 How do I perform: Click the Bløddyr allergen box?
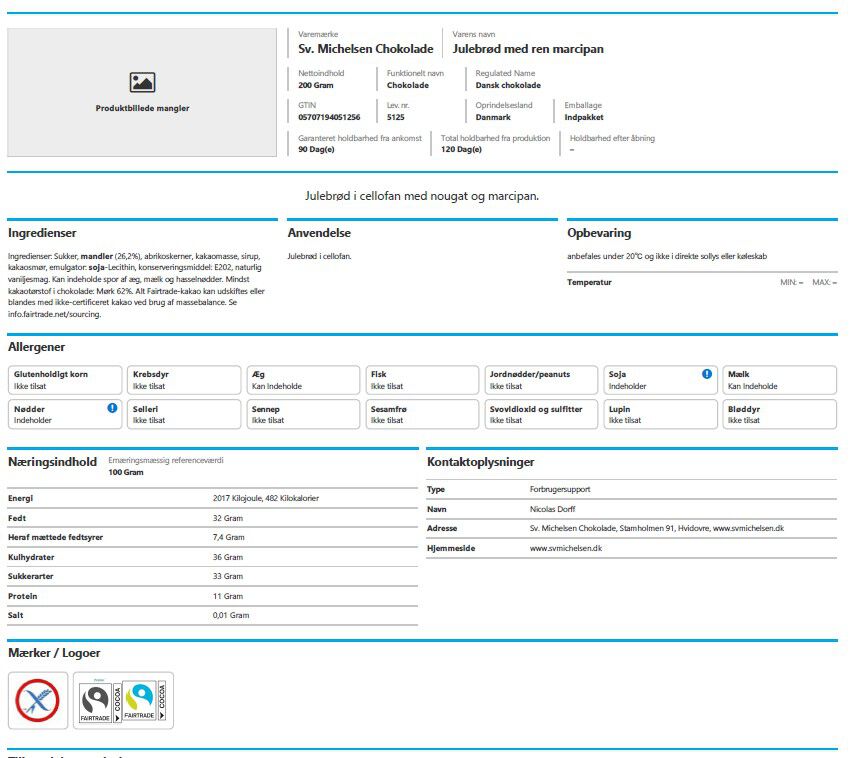click(779, 414)
